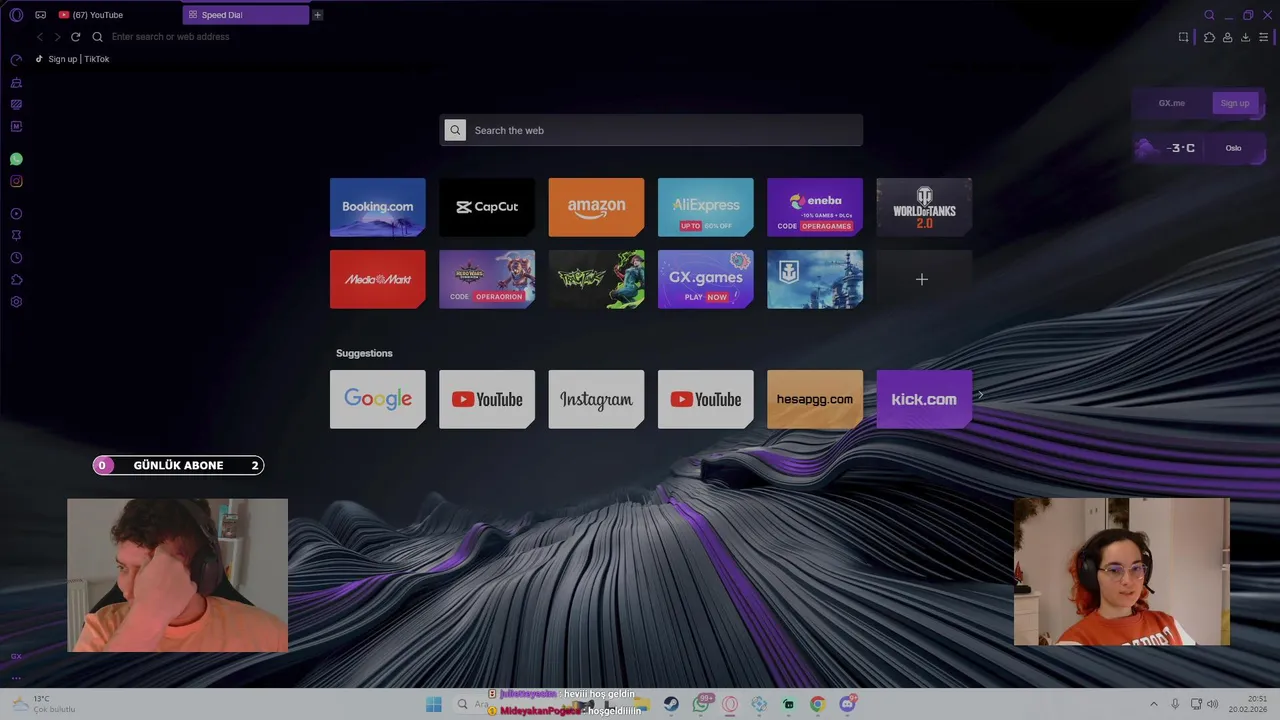Open the Booking.com speed dial tile

[378, 207]
